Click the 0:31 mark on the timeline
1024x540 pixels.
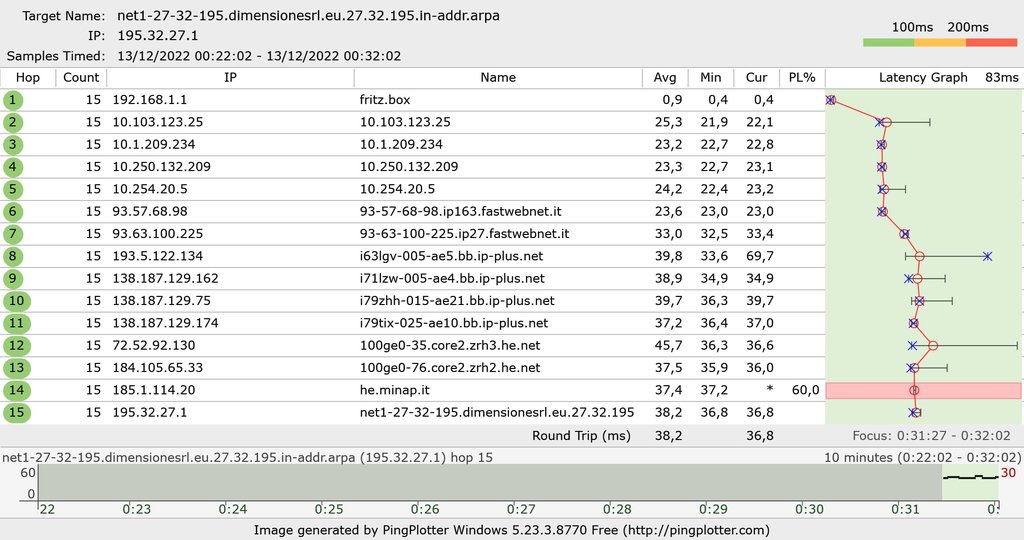[x=905, y=509]
